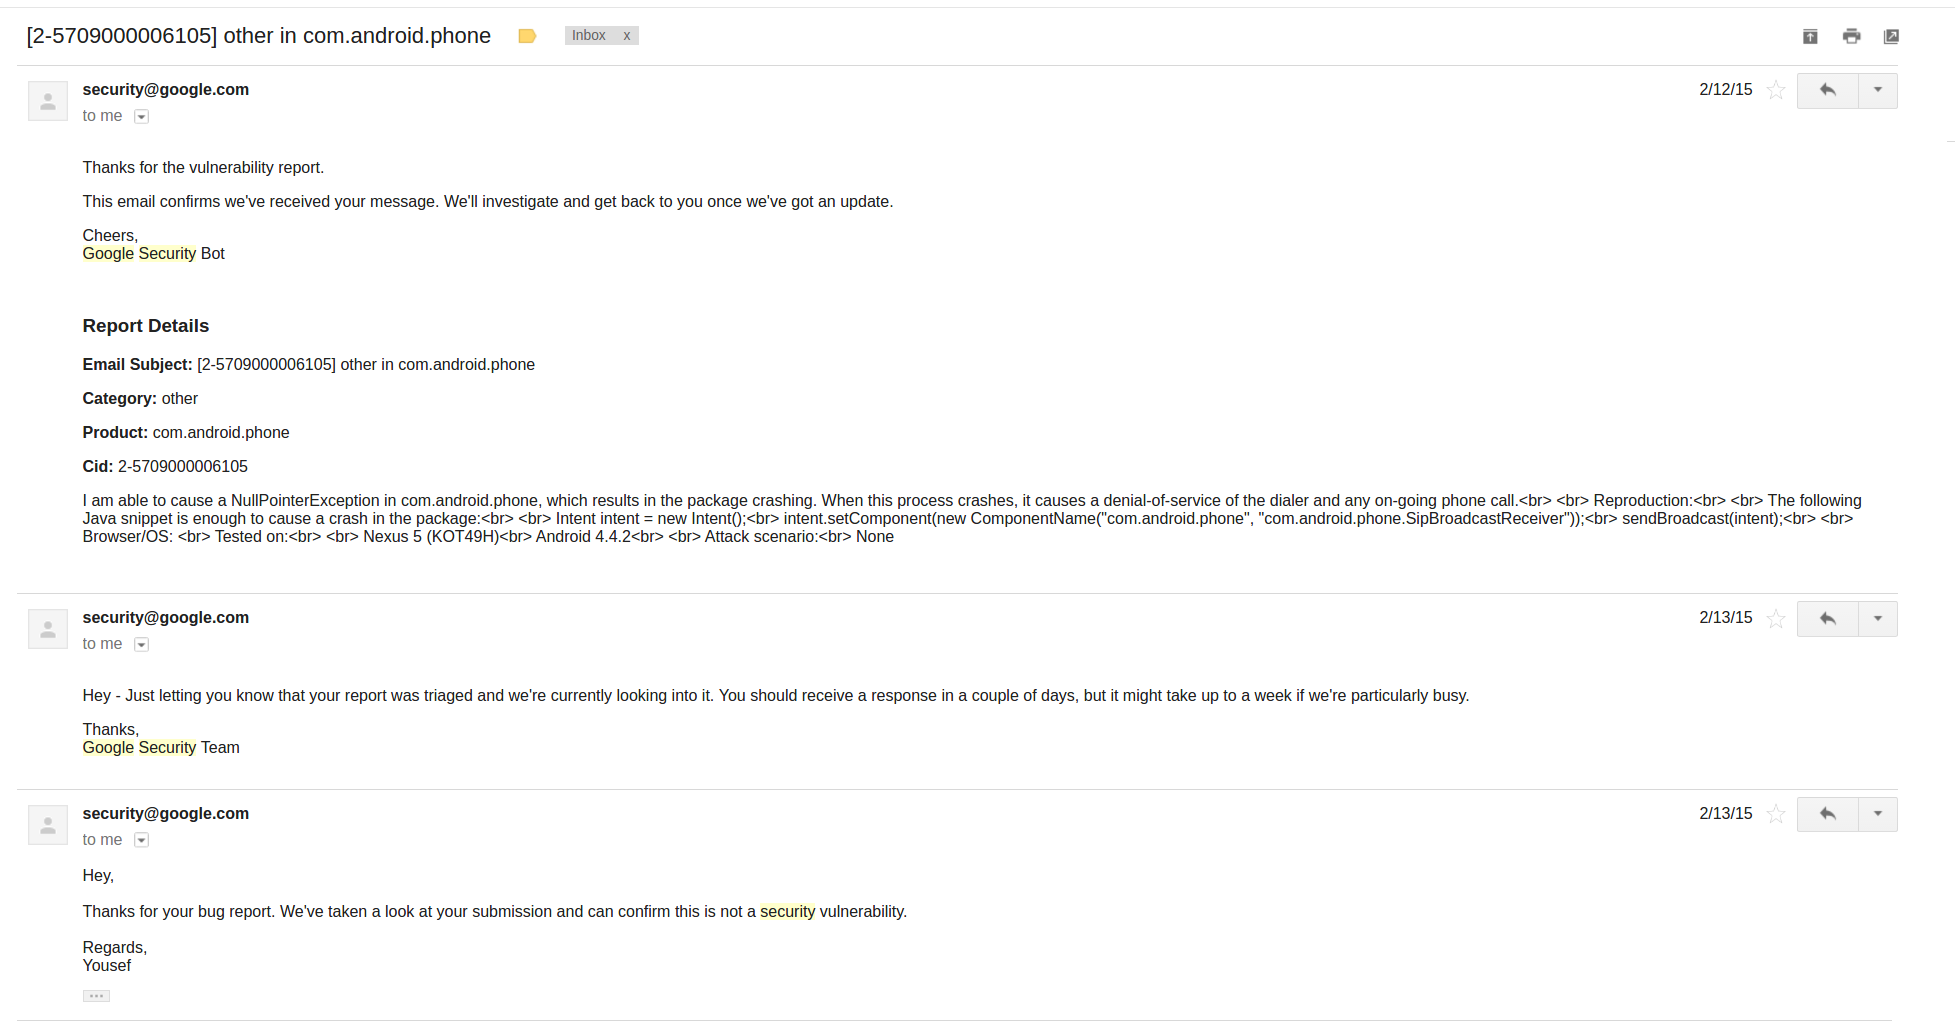Viewport: 1955px width, 1027px height.
Task: Click the Print all icon
Action: click(1851, 36)
